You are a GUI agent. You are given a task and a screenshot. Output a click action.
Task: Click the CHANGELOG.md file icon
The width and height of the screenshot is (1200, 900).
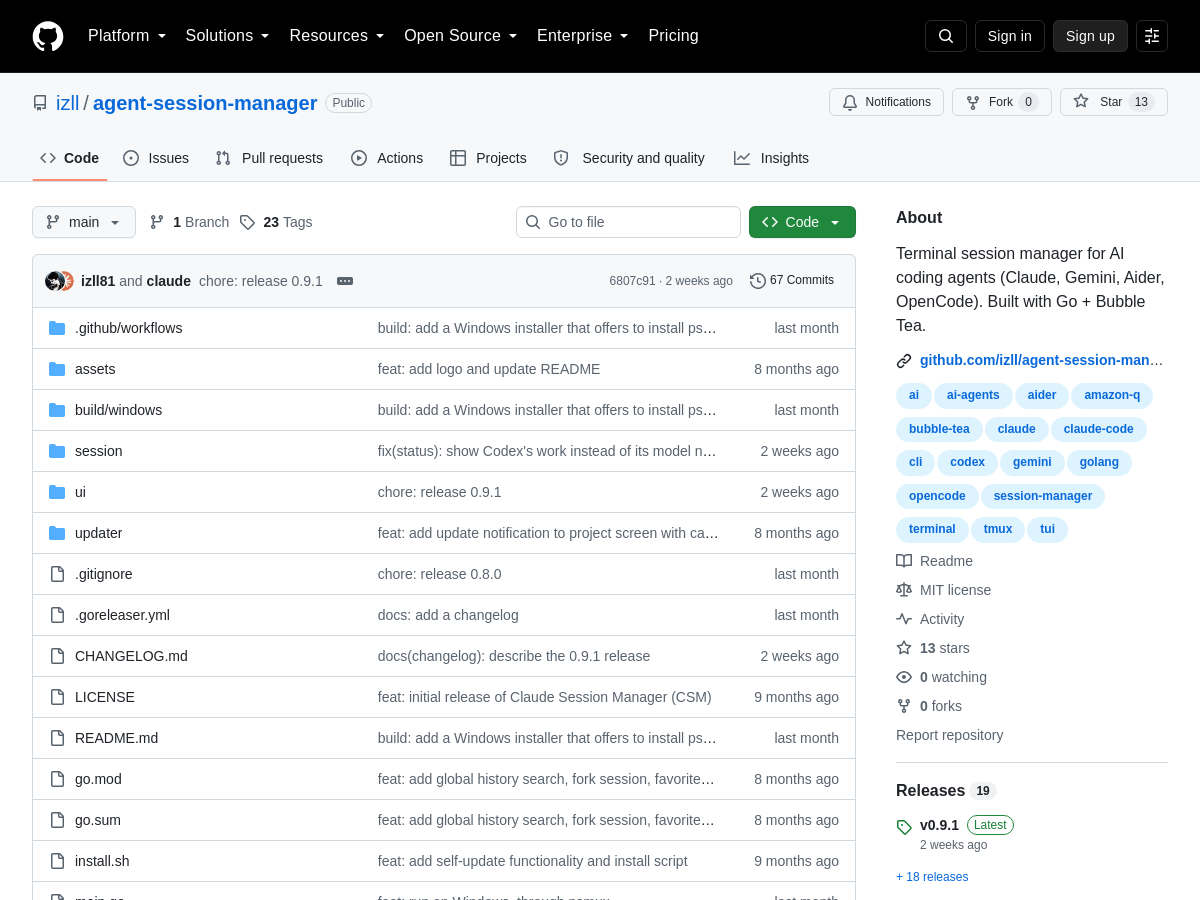pyautogui.click(x=57, y=656)
